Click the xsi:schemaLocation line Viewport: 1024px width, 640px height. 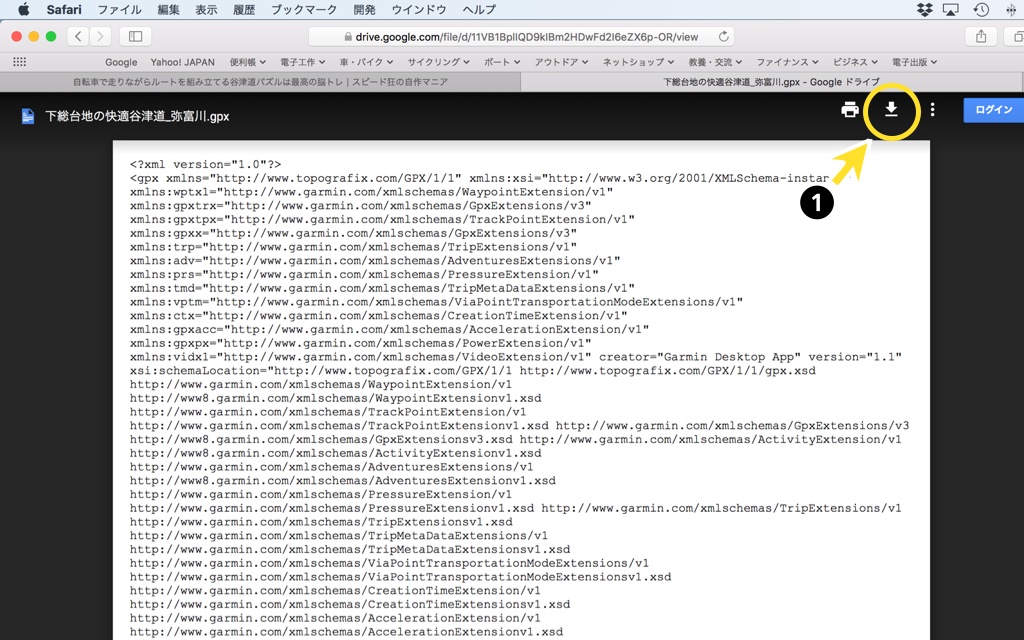coord(473,370)
